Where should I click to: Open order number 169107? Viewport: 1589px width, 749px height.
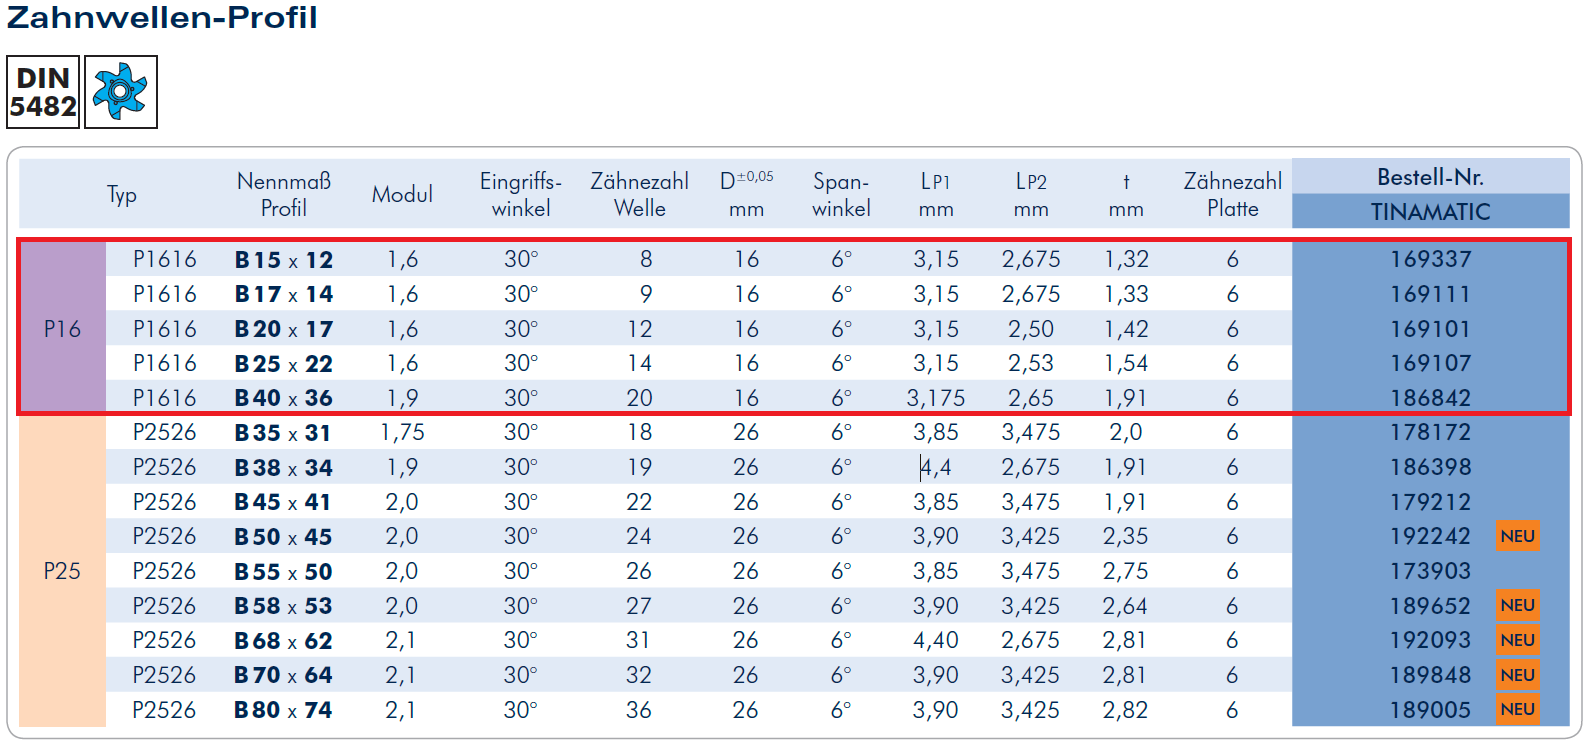1430,363
